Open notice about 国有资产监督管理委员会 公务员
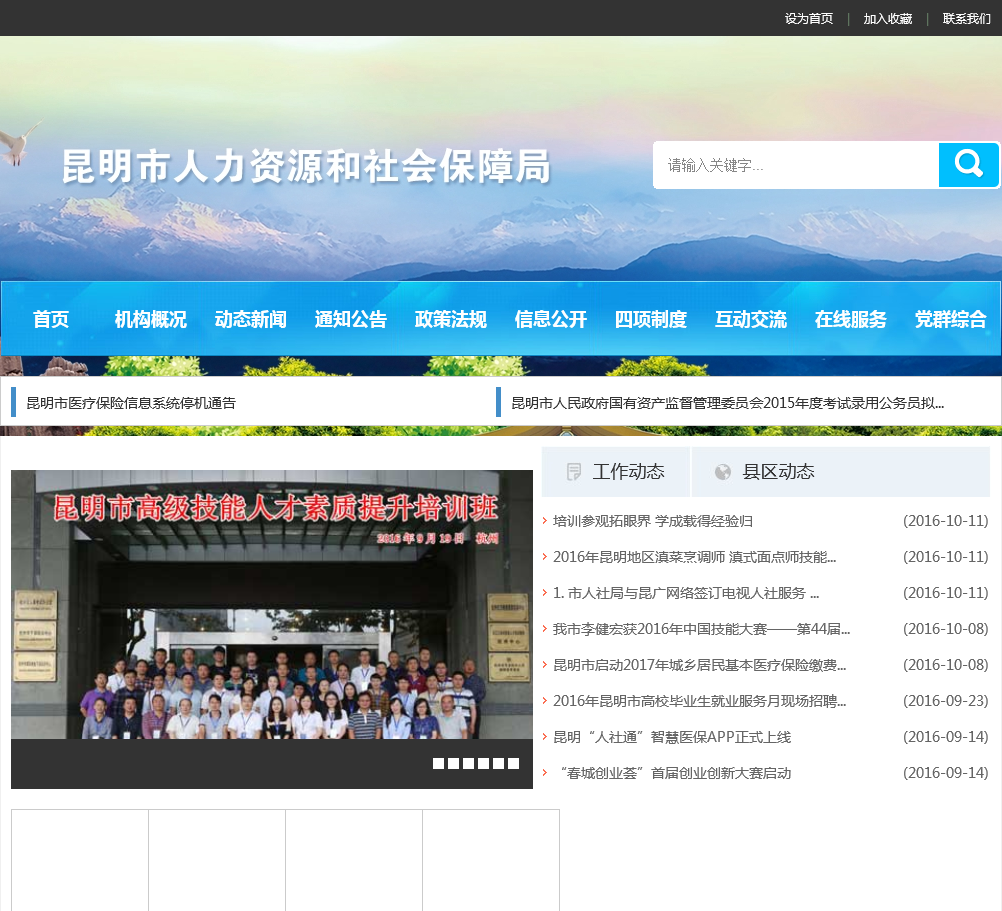The height and width of the screenshot is (911, 1002). tap(728, 403)
